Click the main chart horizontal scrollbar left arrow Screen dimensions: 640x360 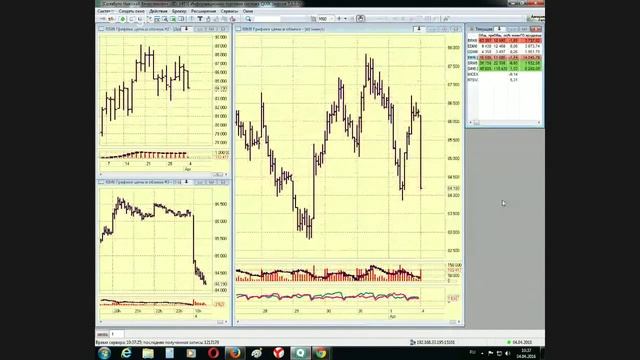click(238, 322)
